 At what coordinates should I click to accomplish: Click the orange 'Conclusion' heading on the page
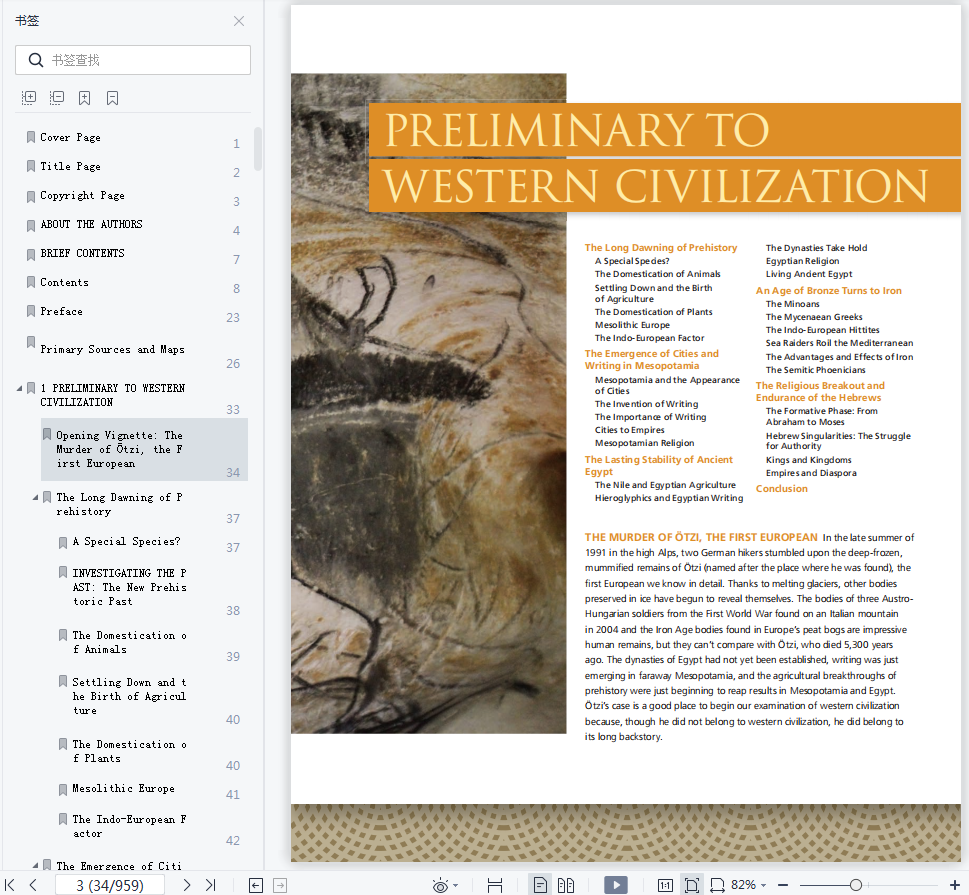pos(782,488)
